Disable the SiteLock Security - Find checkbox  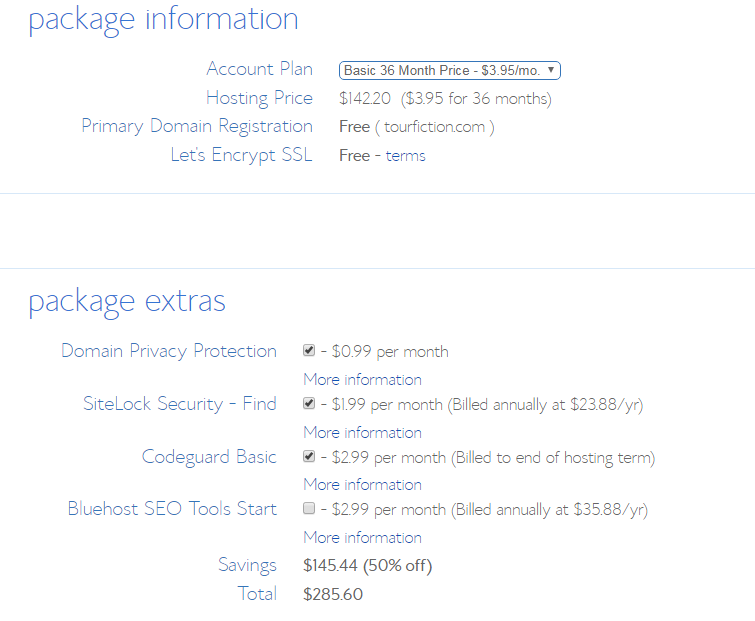310,404
